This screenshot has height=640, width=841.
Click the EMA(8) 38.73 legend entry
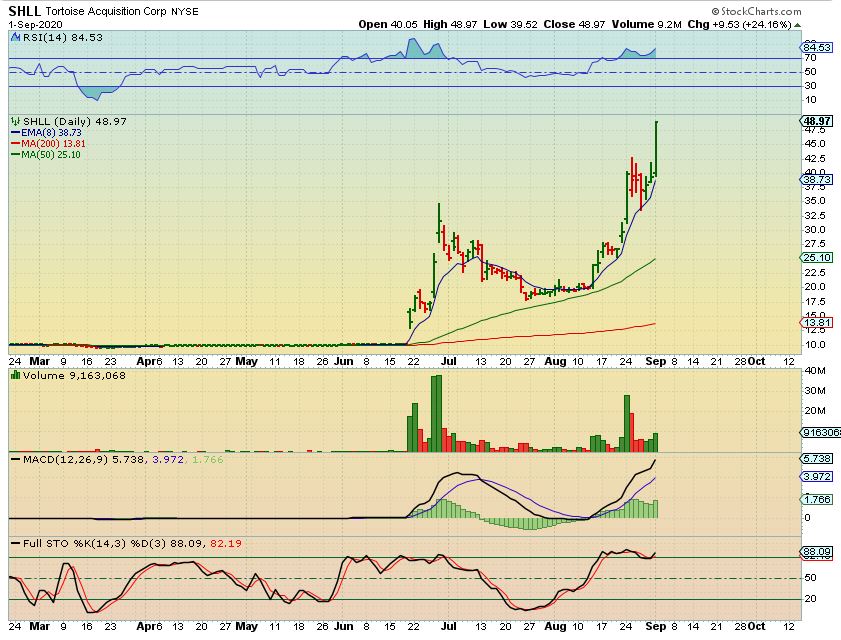pos(46,133)
